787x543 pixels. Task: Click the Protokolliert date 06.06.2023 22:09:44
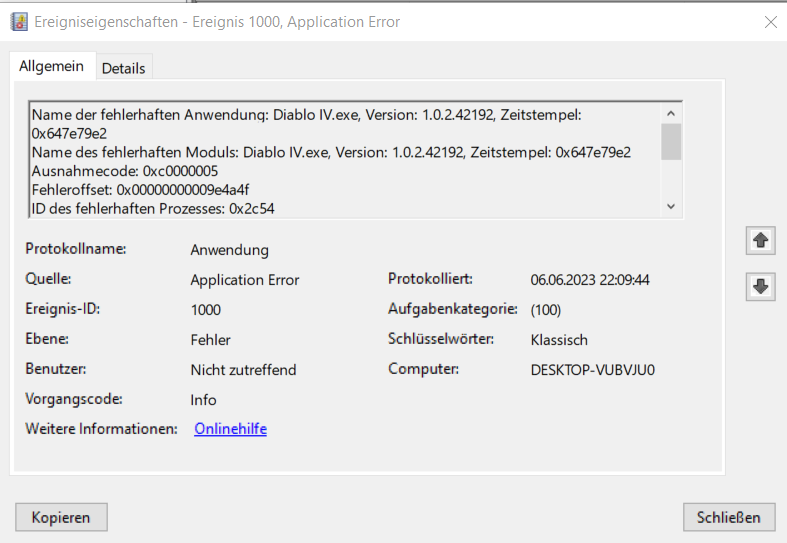tap(590, 280)
